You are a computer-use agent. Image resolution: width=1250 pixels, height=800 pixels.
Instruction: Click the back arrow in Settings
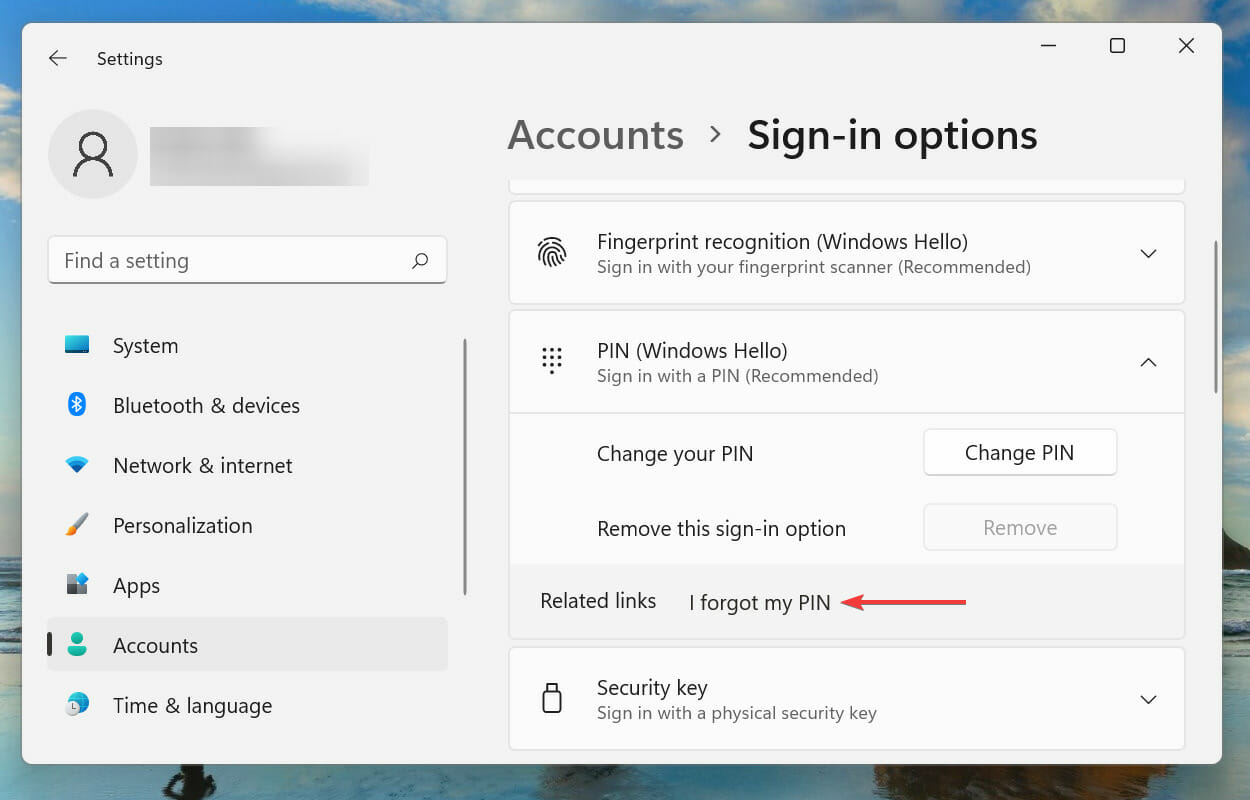58,59
